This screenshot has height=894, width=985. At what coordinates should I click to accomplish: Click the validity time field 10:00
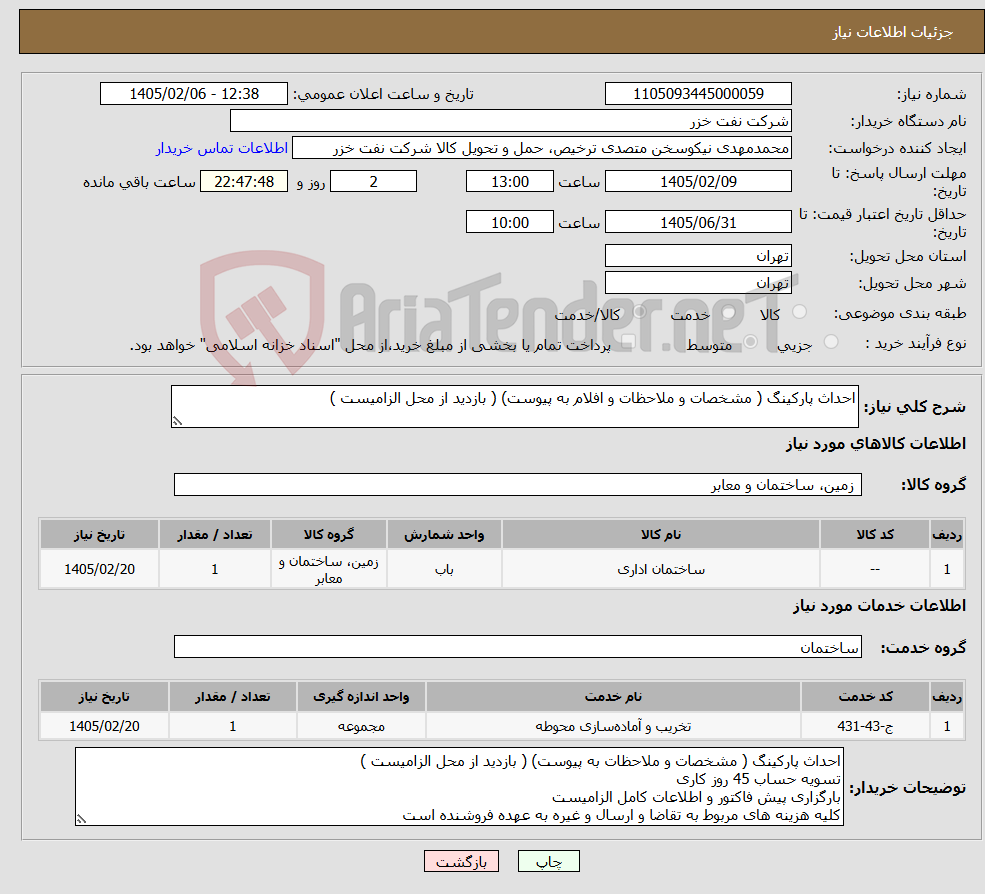509,222
